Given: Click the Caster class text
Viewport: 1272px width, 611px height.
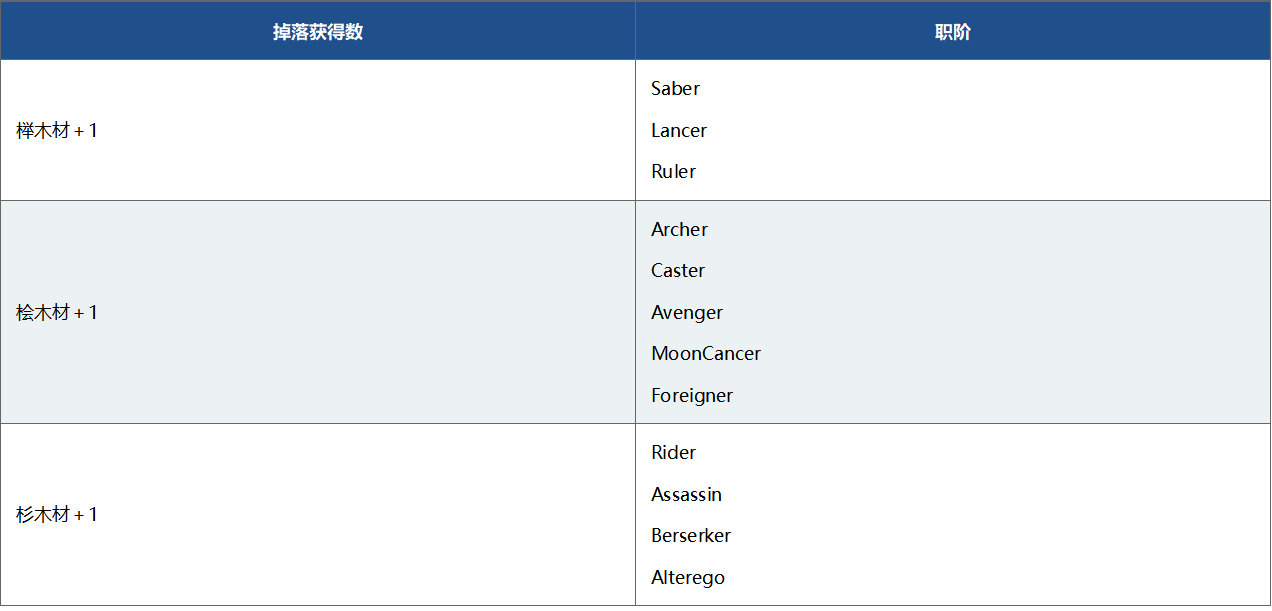Looking at the screenshot, I should (678, 271).
